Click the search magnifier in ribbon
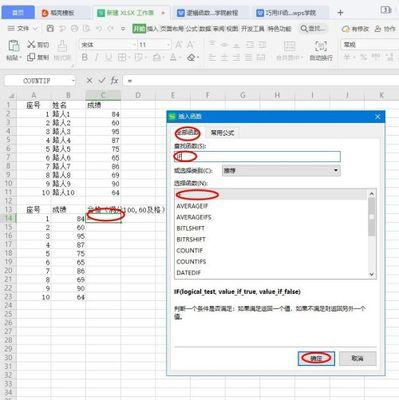Image resolution: width=399 pixels, height=400 pixels. click(x=304, y=29)
